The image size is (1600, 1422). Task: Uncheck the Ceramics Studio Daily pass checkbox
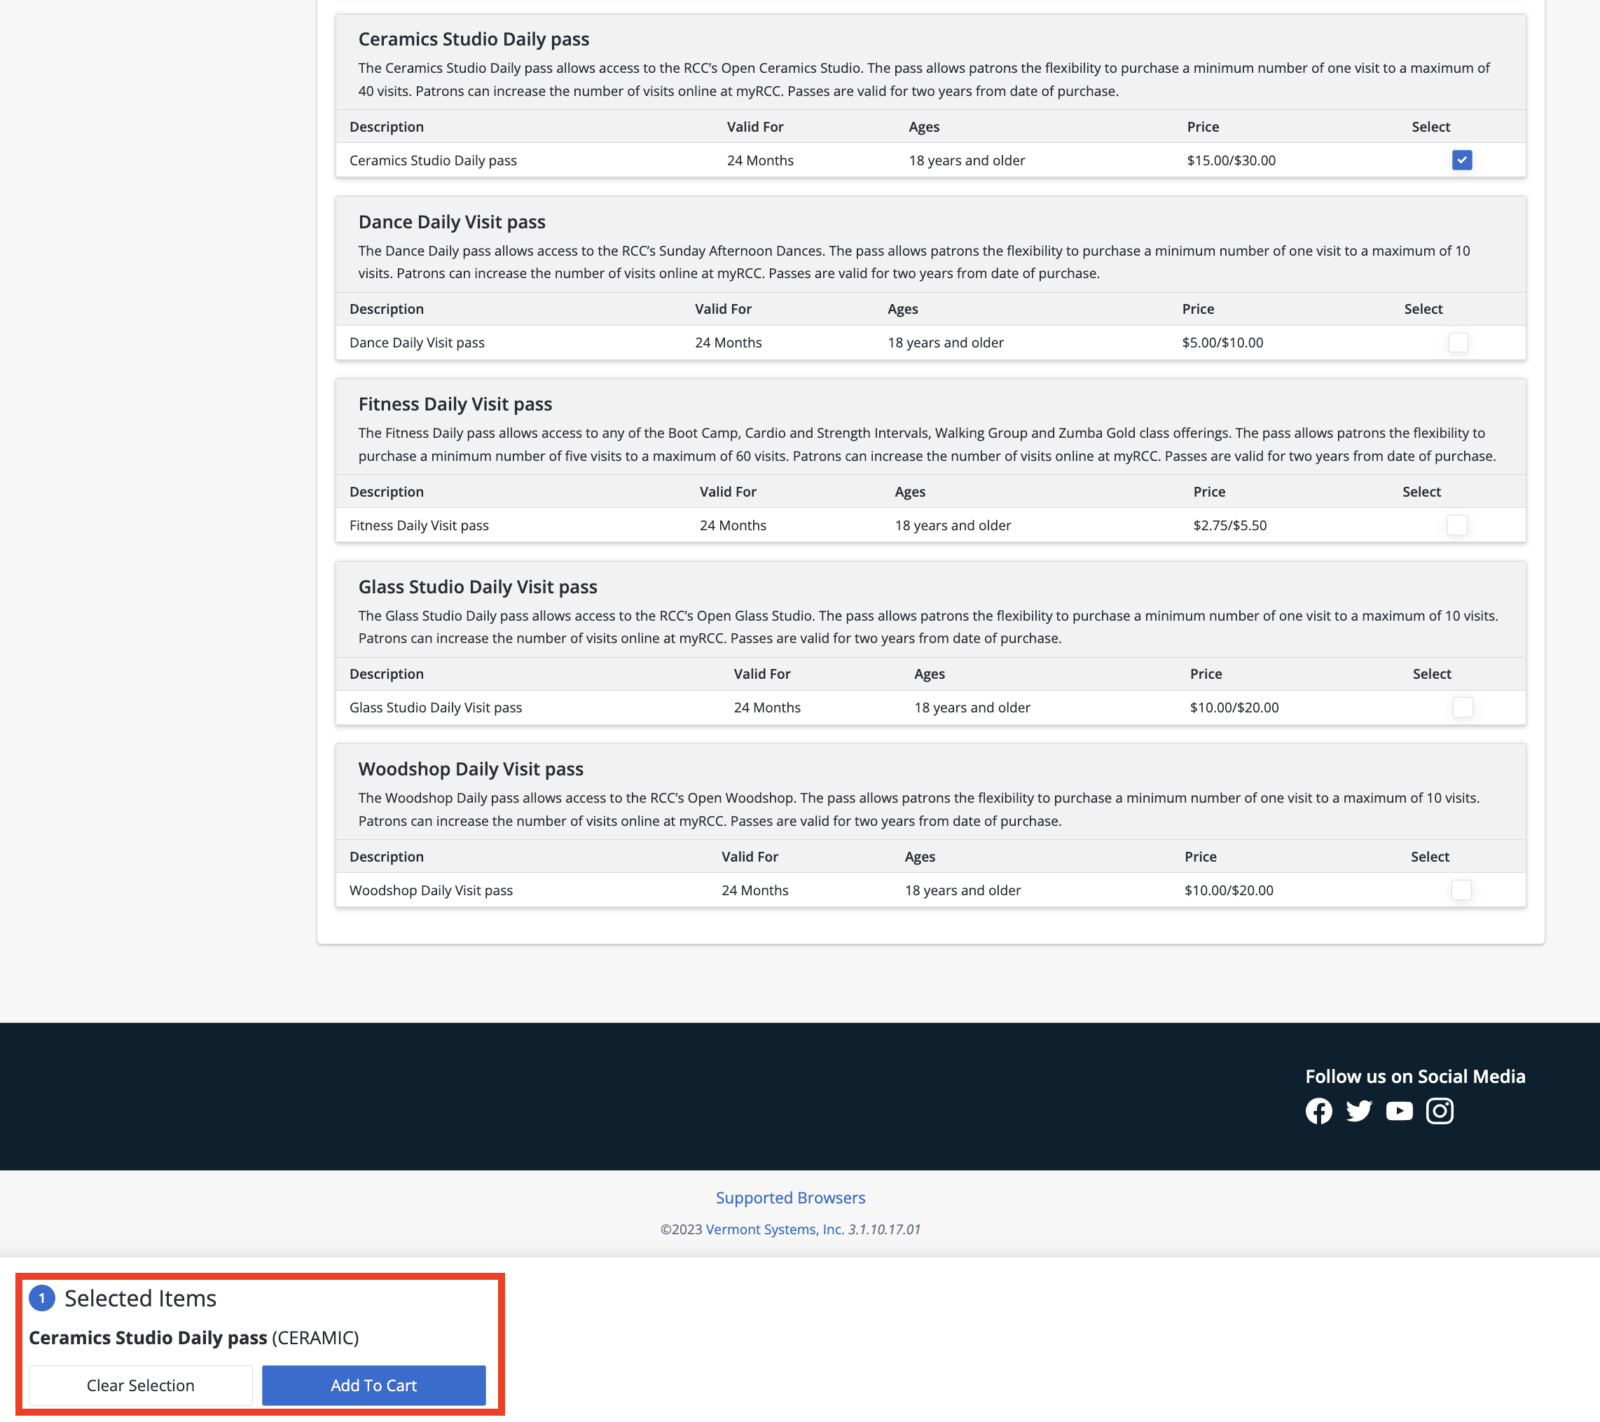click(1461, 160)
